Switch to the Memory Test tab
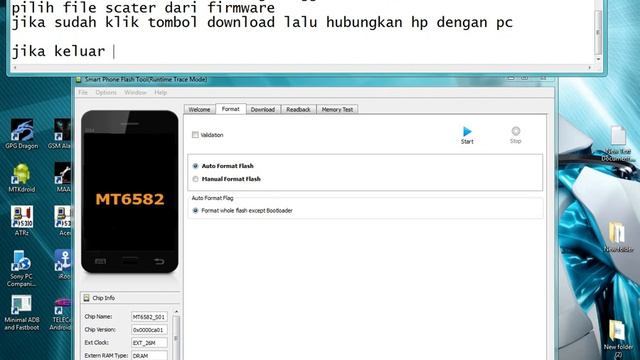The image size is (640, 360). 337,109
